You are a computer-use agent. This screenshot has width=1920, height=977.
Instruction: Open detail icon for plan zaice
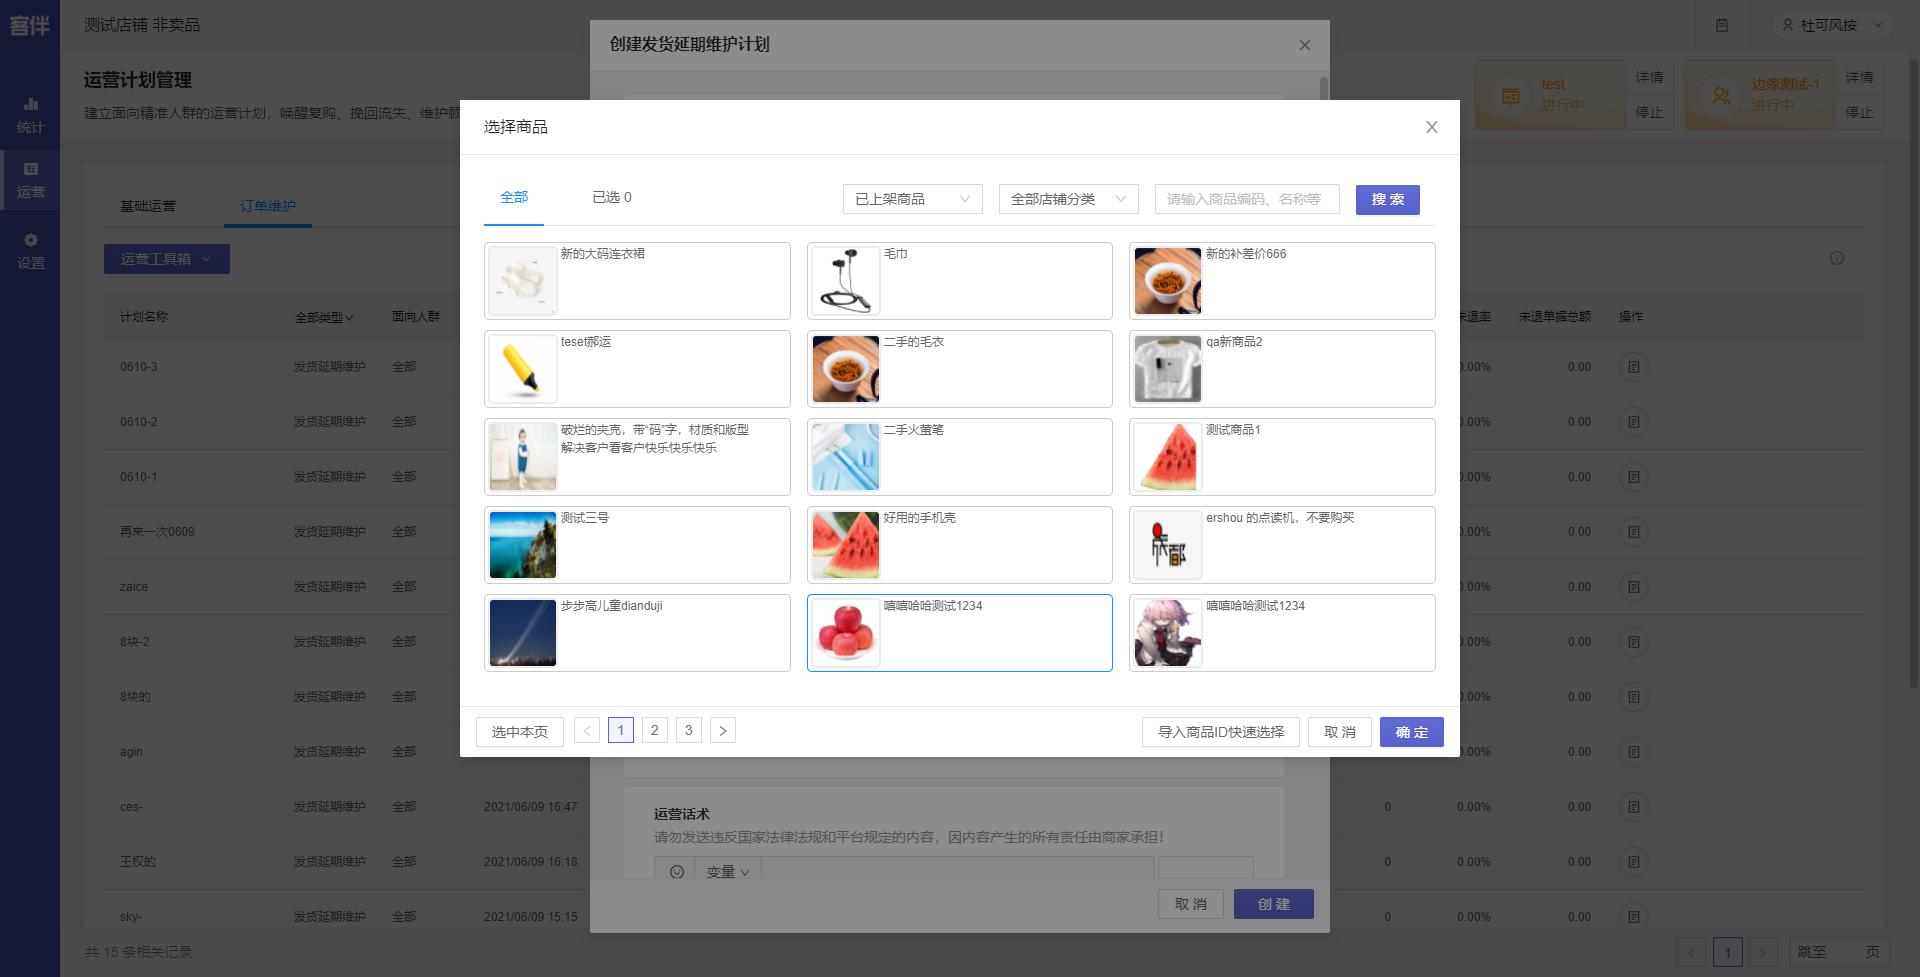(1634, 587)
